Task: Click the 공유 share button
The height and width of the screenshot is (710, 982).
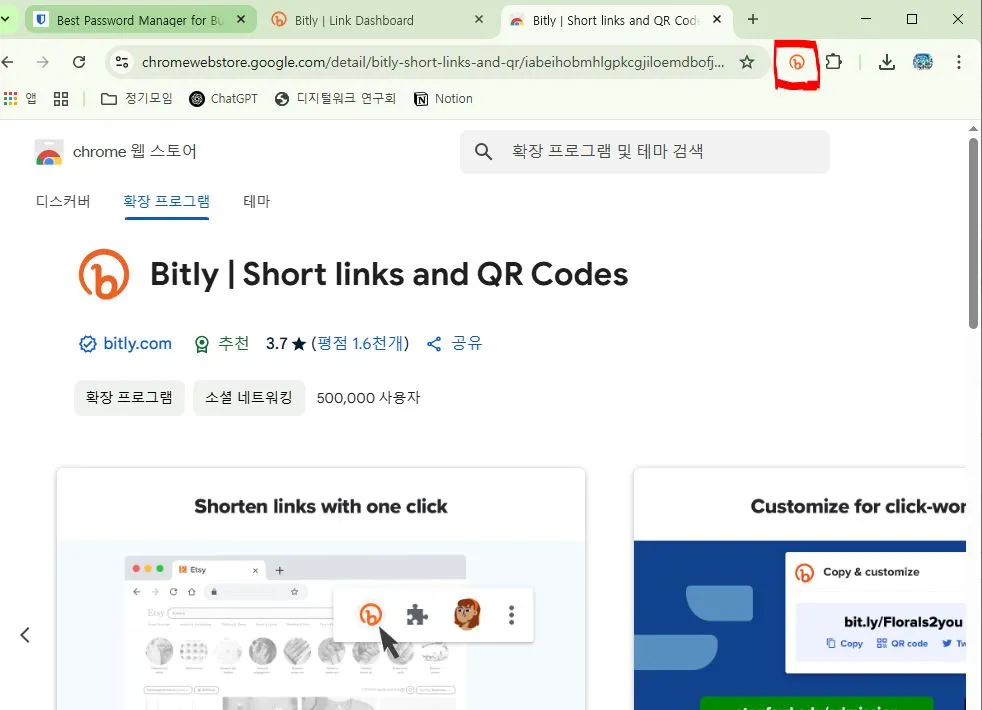Action: [455, 344]
